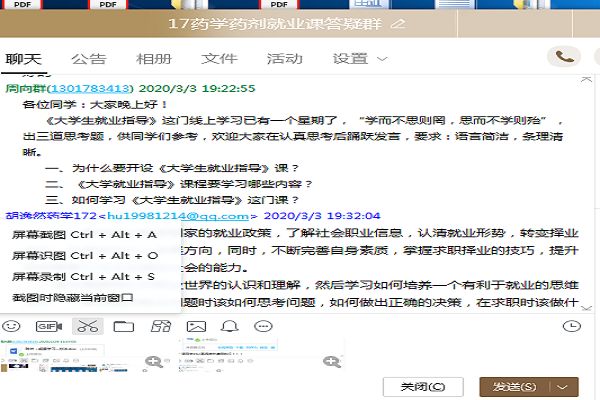Click the scissors screenshot tool
Image resolution: width=600 pixels, height=400 pixels.
(x=88, y=326)
